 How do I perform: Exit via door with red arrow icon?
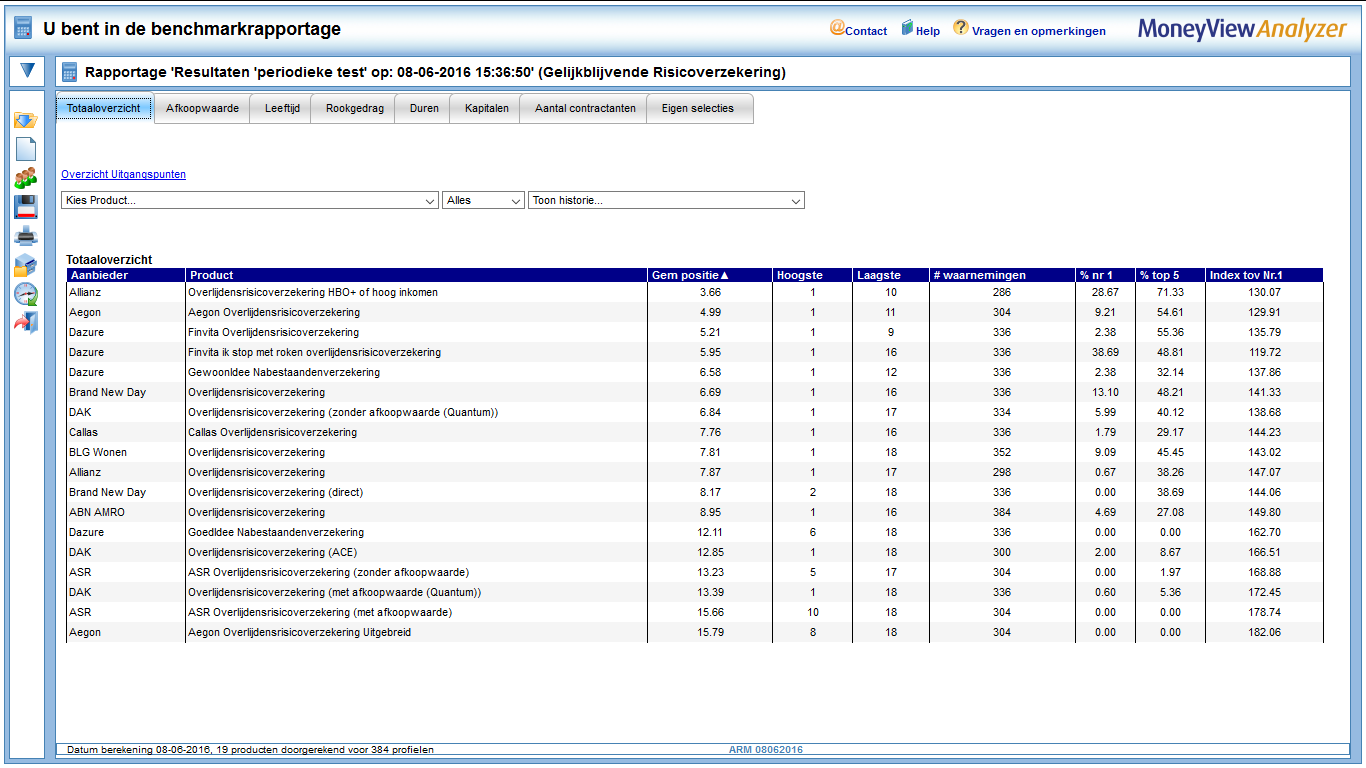25,323
